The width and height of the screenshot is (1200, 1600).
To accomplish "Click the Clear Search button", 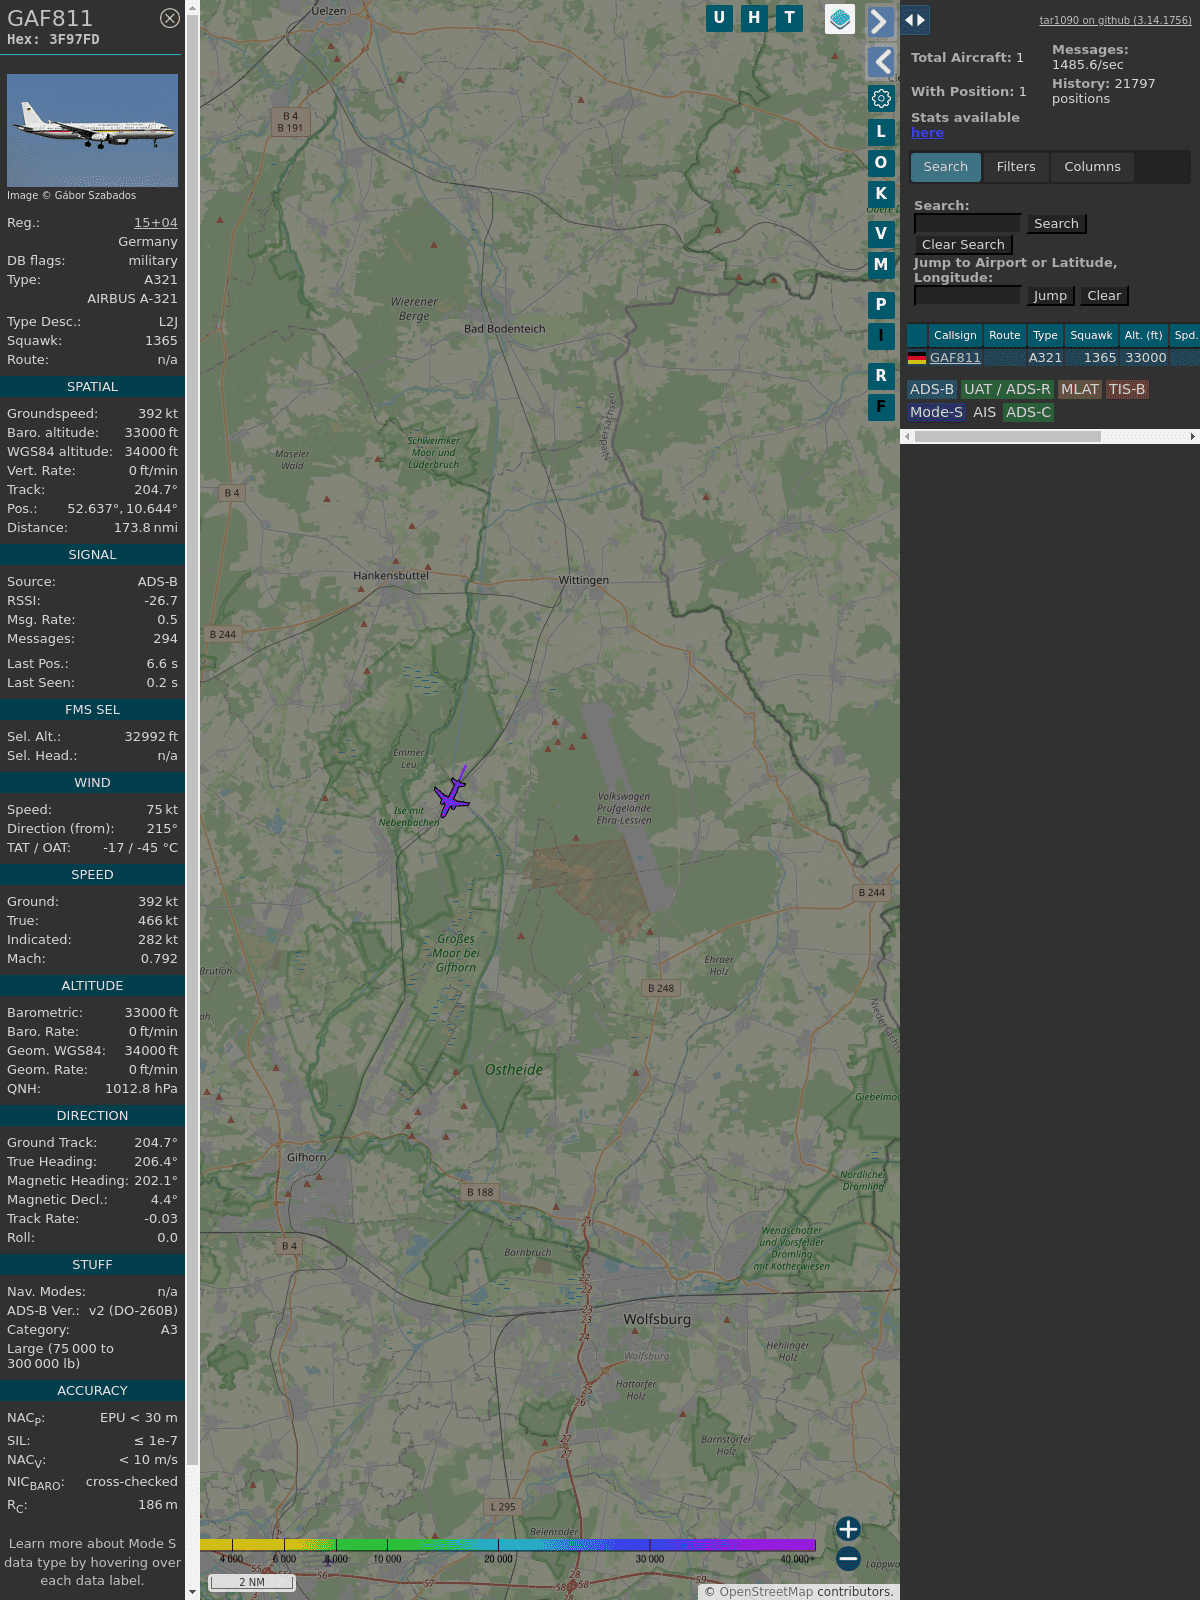I will pyautogui.click(x=963, y=245).
